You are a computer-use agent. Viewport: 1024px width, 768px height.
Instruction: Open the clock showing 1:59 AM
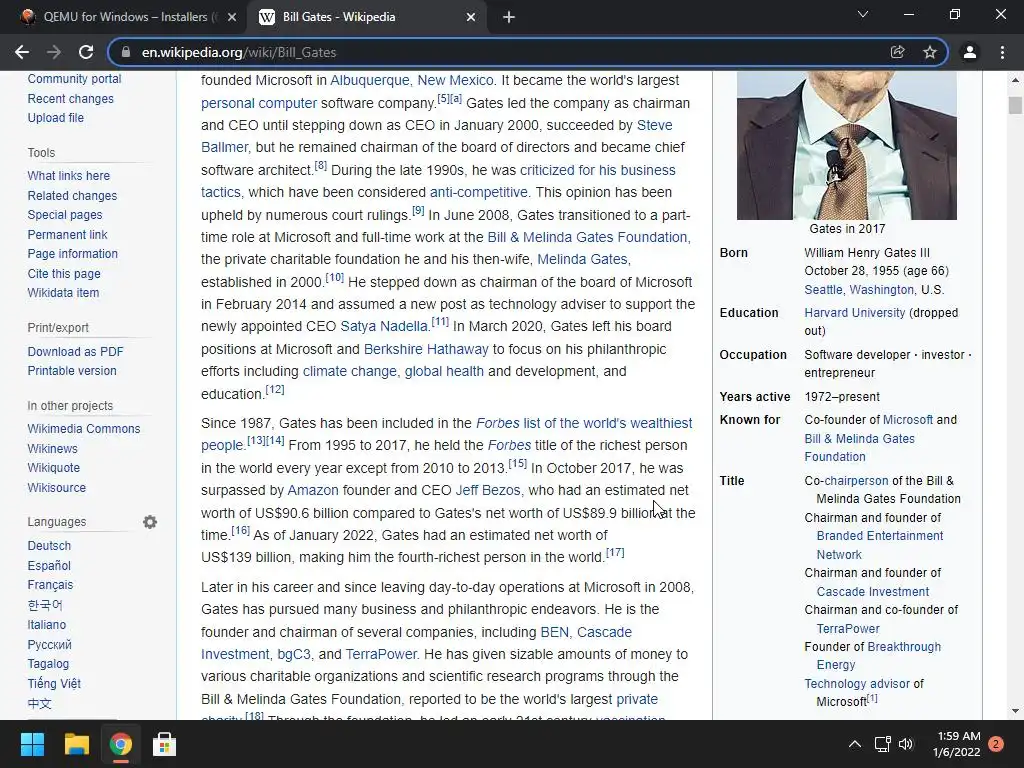(956, 744)
